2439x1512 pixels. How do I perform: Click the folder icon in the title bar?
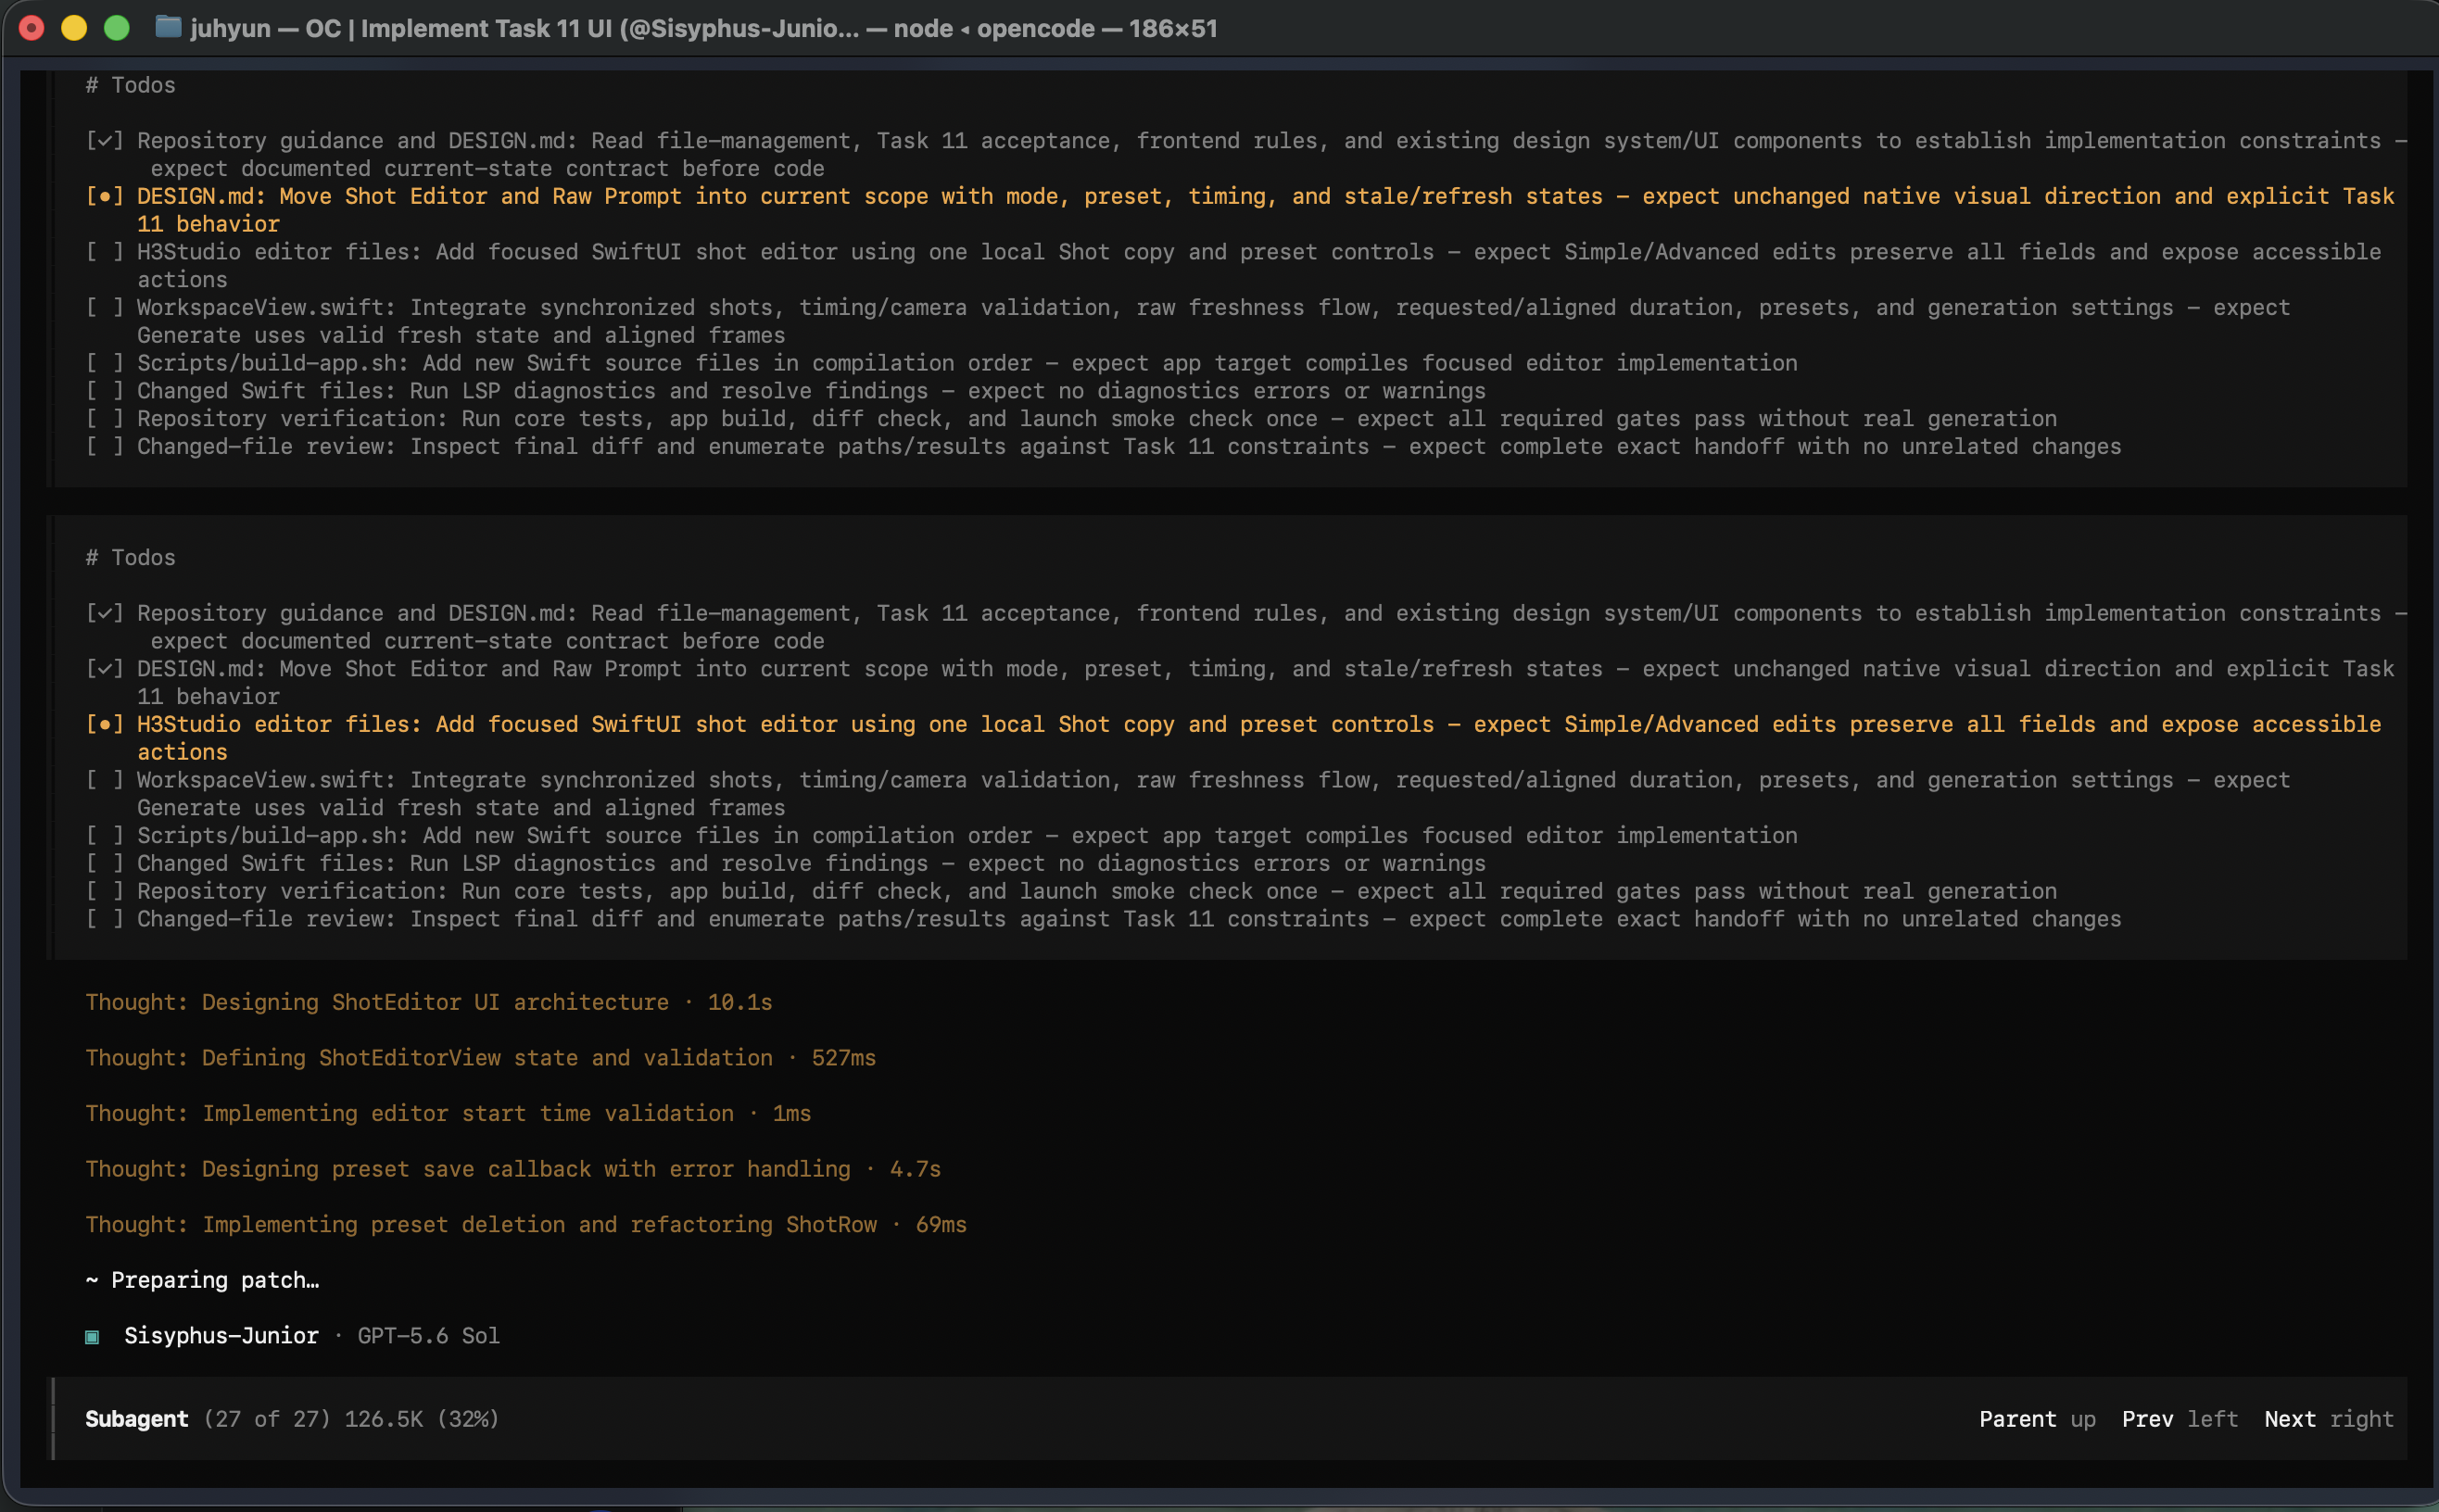pyautogui.click(x=168, y=27)
